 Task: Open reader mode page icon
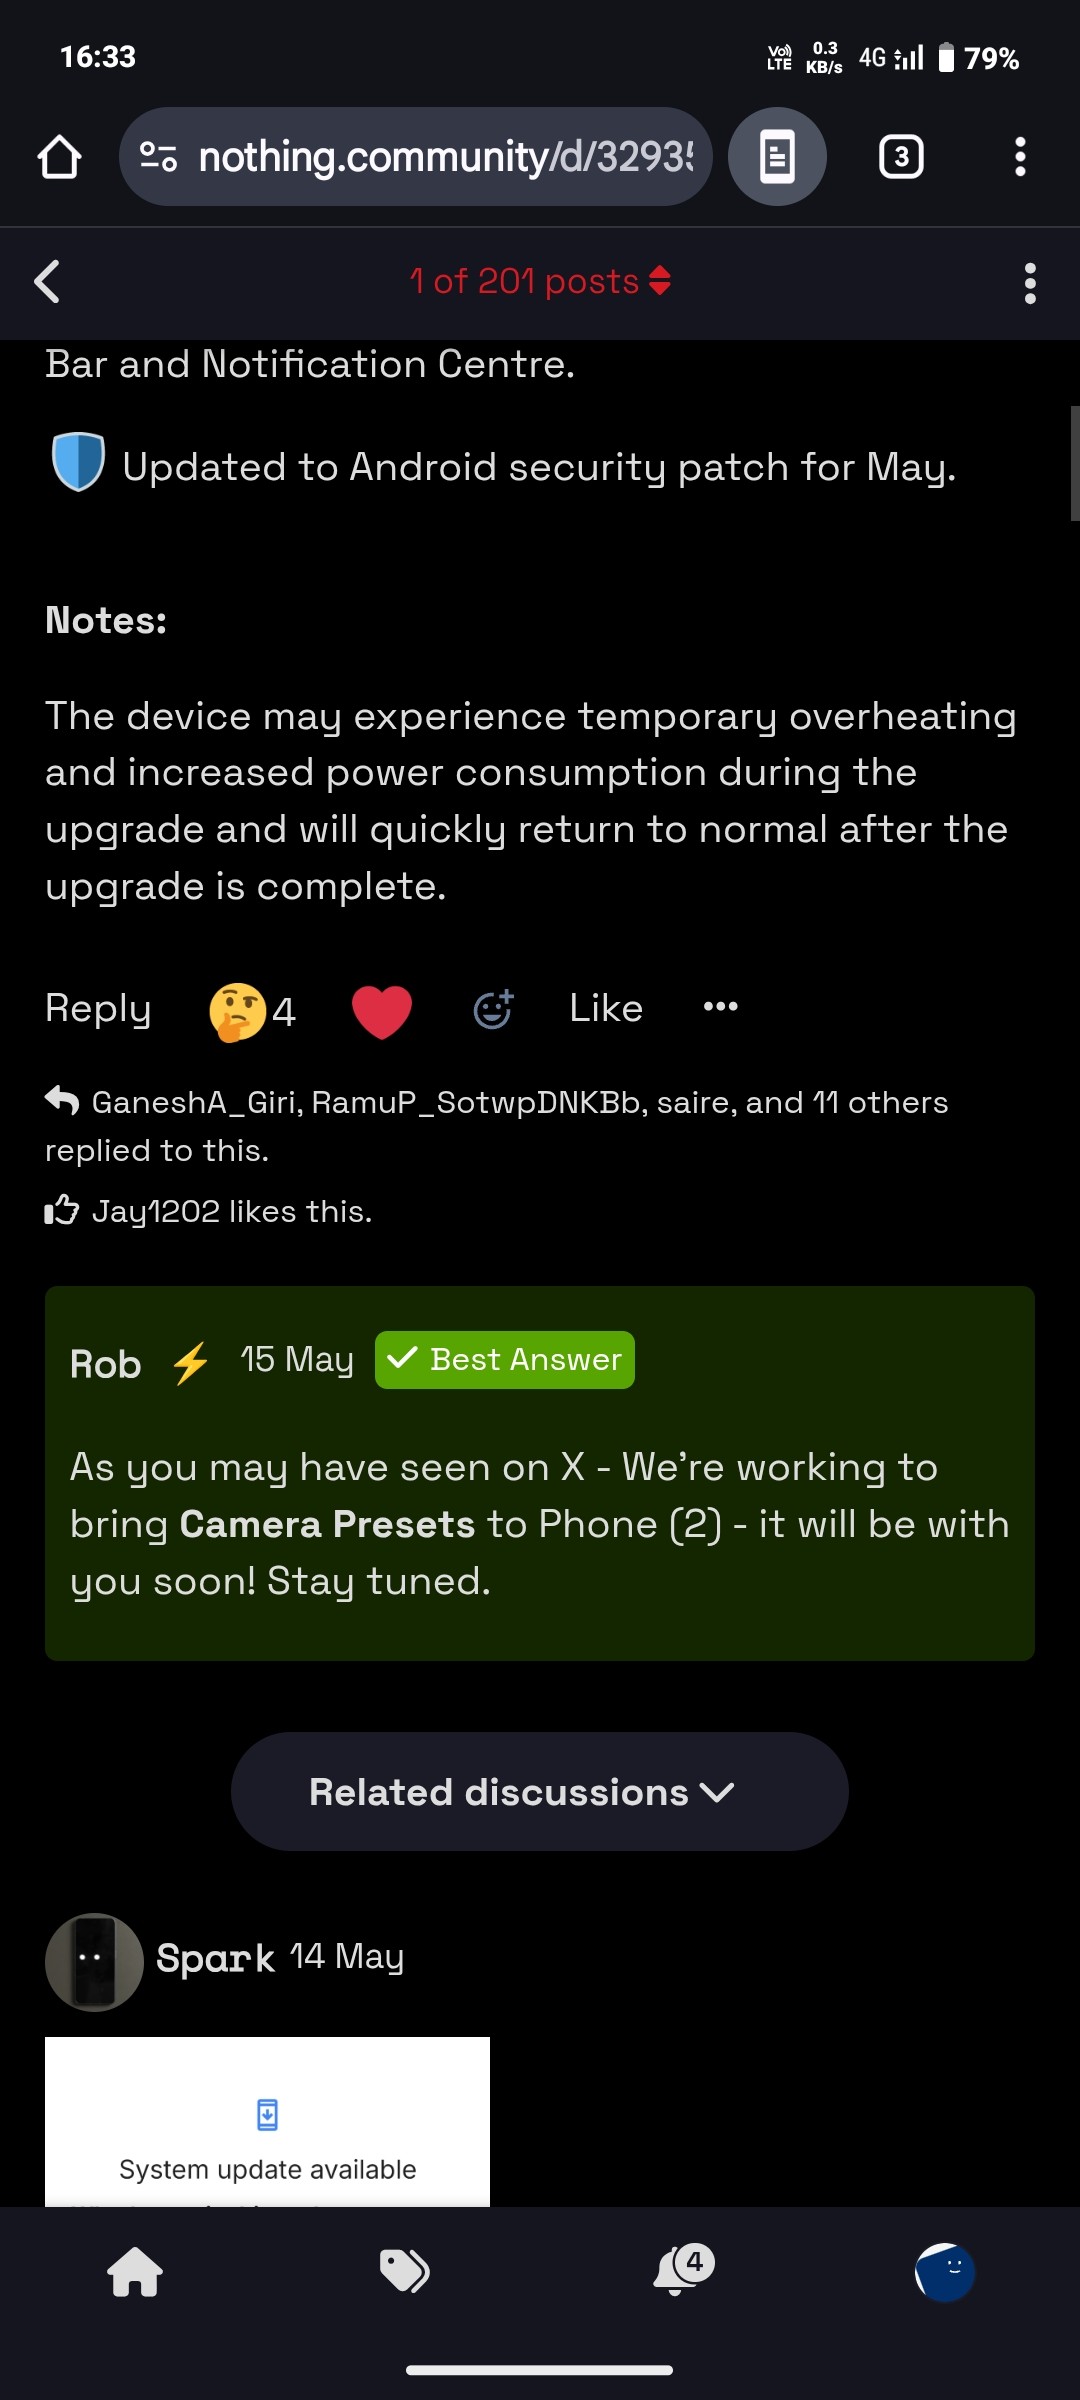tap(777, 157)
